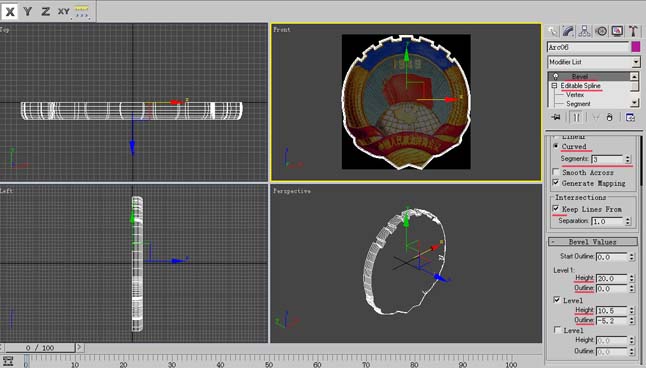Click the time slider 0 / 100
Screen dimensions: 646x368
tap(40, 348)
